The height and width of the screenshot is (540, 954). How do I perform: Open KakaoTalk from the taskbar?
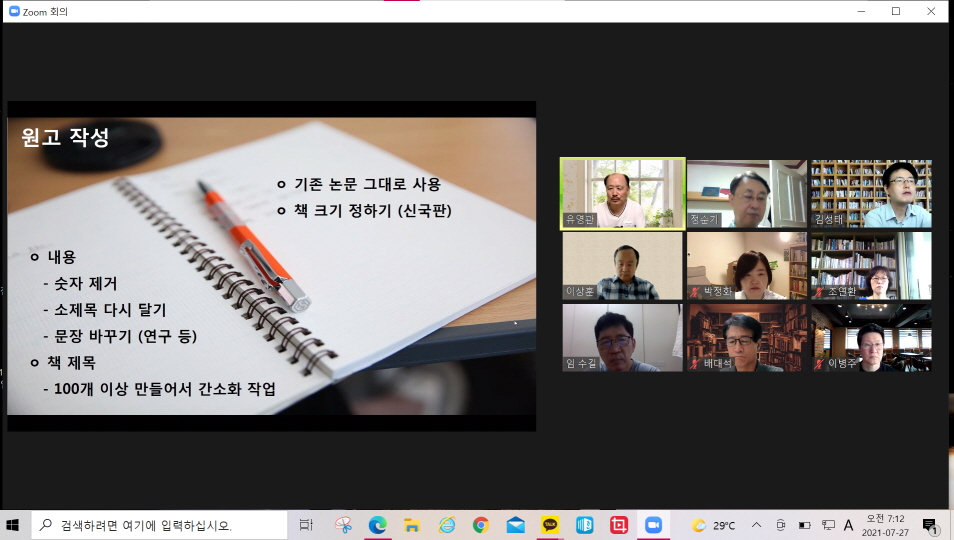(x=550, y=525)
